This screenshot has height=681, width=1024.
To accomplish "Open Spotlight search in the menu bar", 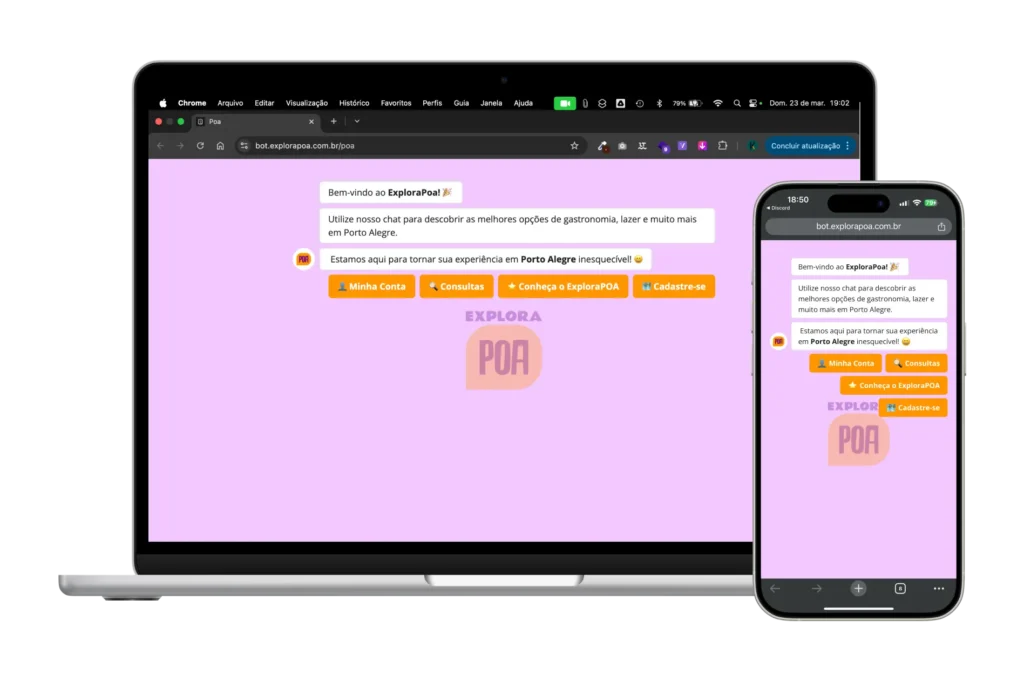I will click(x=737, y=103).
